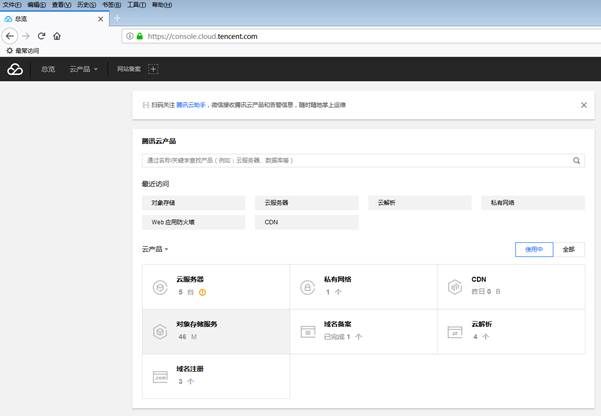Expand the 云产品 dropdown in the top navigation
The width and height of the screenshot is (601, 416).
(83, 69)
